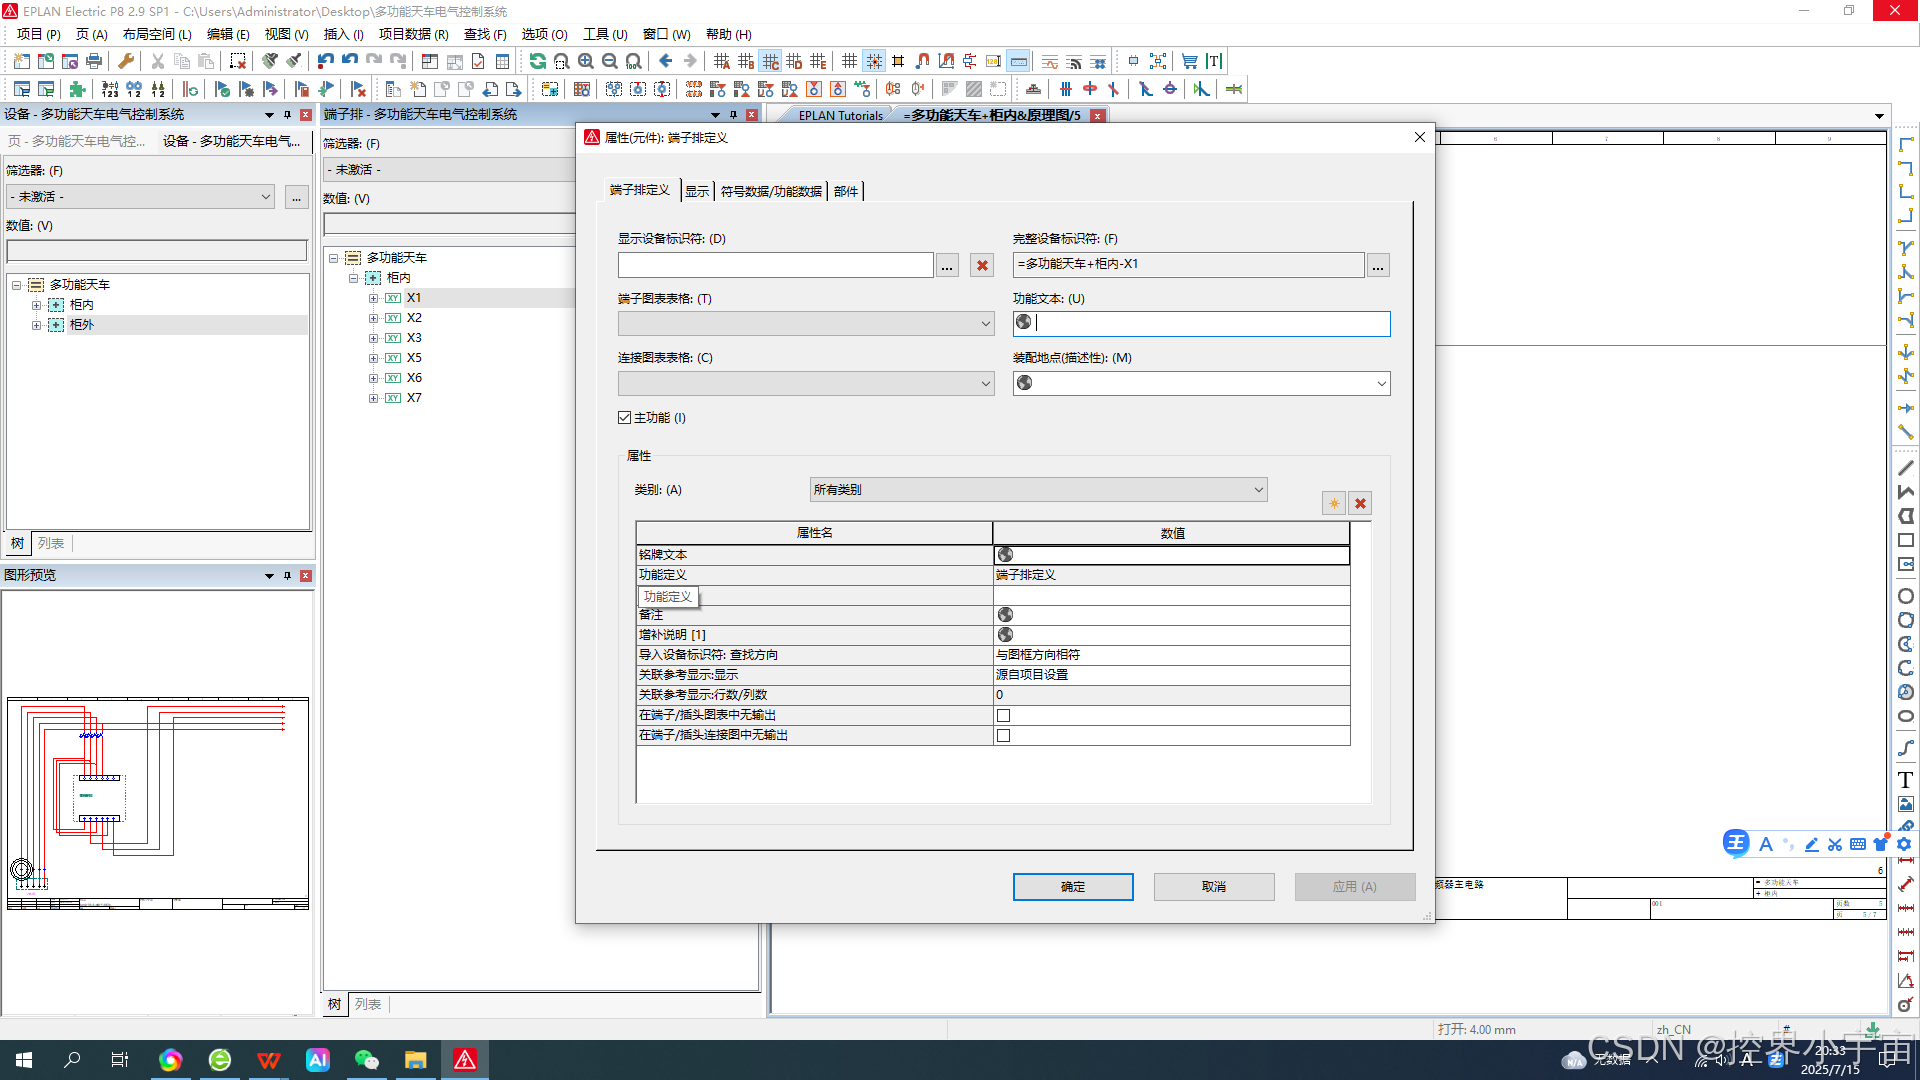Image resolution: width=1920 pixels, height=1080 pixels.
Task: Toggle the pin on the 端子排 navigator panel
Action: (733, 115)
